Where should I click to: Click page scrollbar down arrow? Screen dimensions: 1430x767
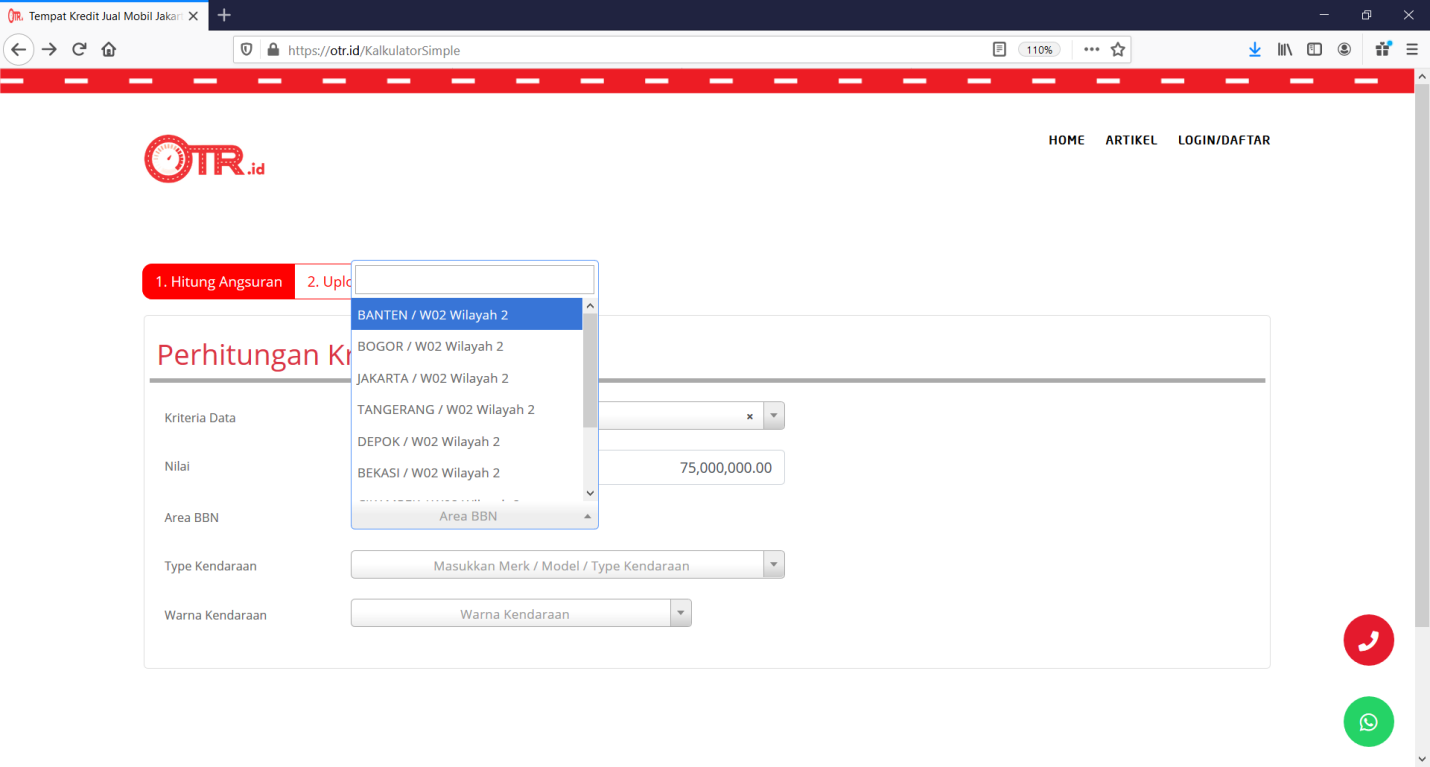click(x=1422, y=759)
